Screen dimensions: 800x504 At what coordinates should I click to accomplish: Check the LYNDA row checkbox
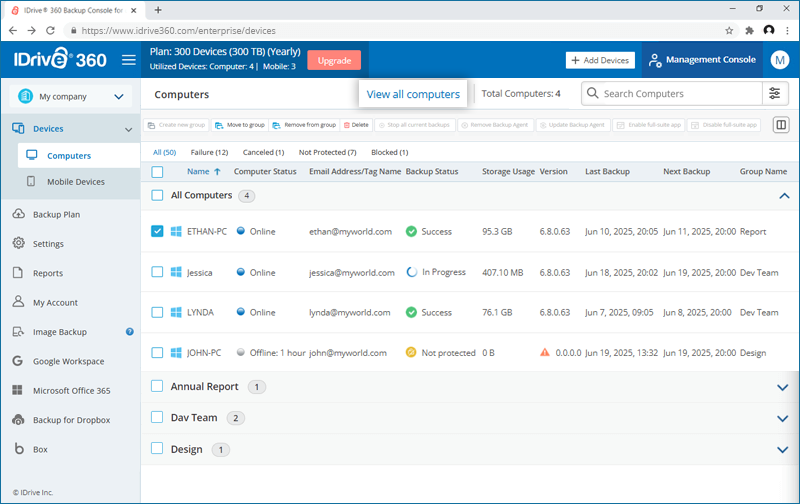[x=157, y=312]
